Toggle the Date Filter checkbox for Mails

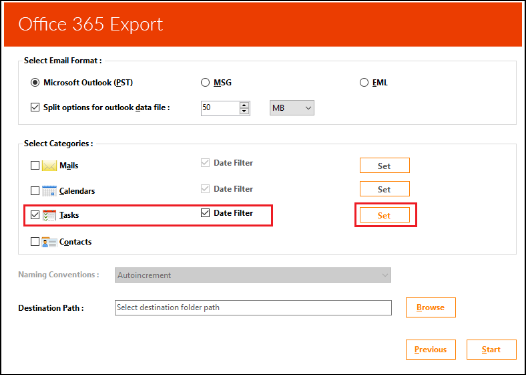205,163
